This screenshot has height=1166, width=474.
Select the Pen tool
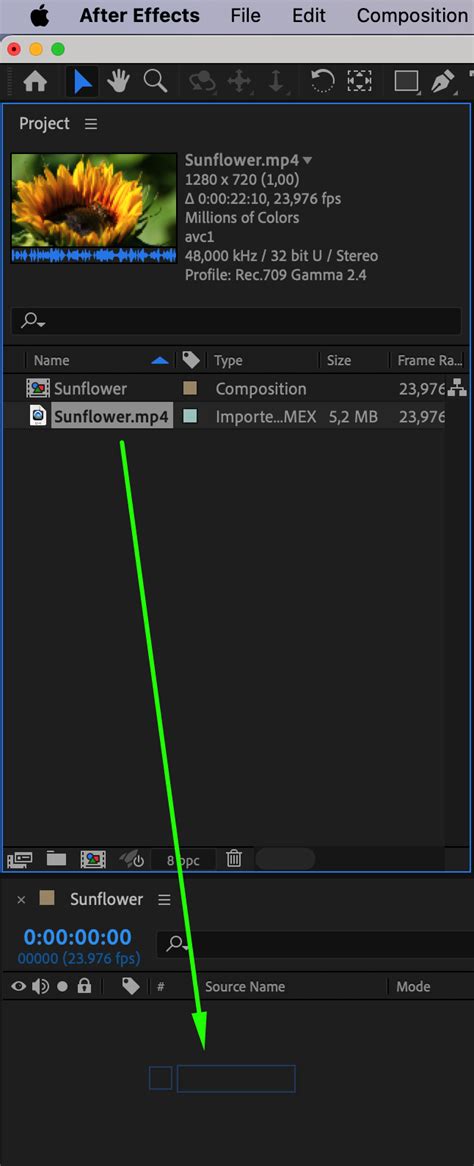pyautogui.click(x=444, y=81)
